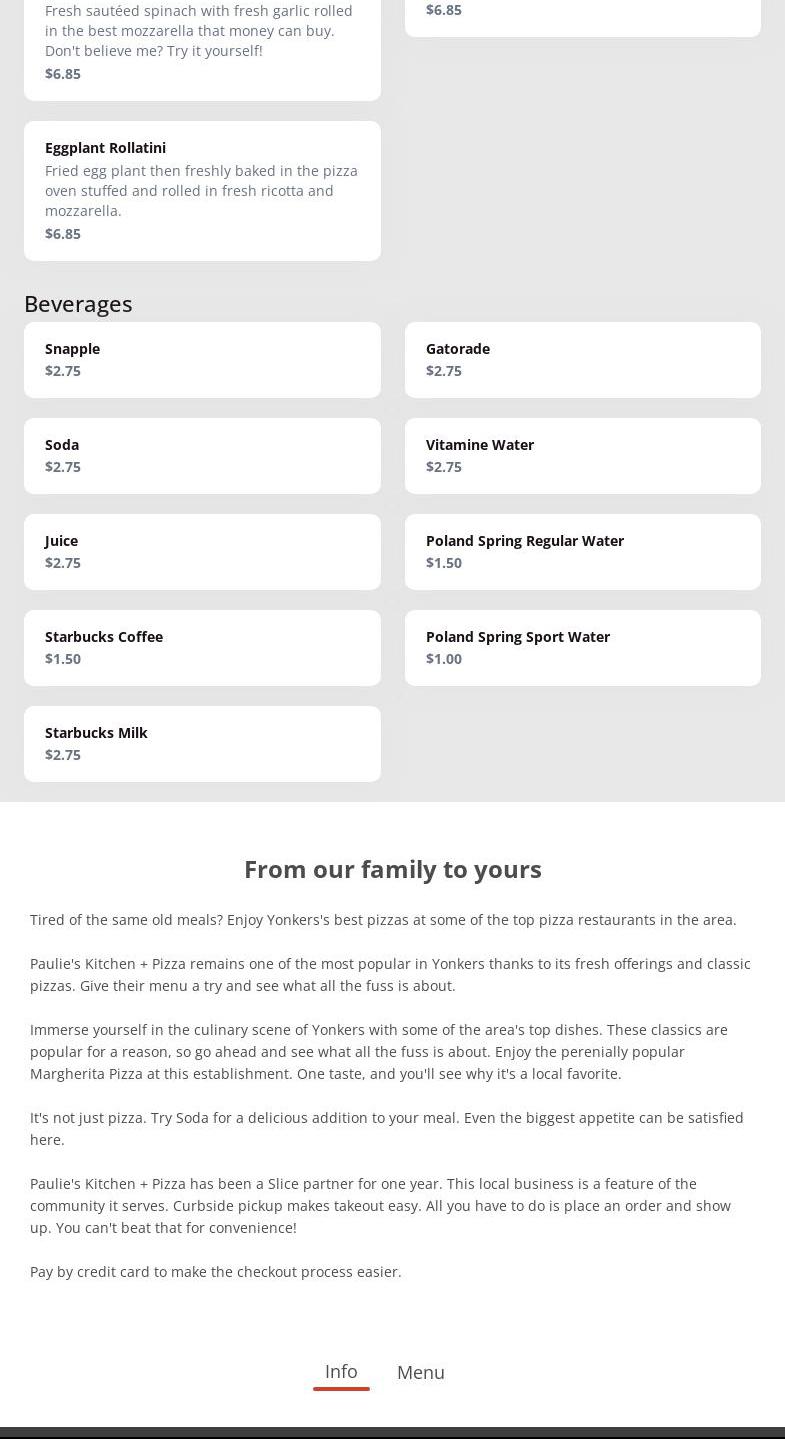This screenshot has height=1439, width=785.
Task: Click the "Pay by credit card" text line
Action: pos(216,1272)
